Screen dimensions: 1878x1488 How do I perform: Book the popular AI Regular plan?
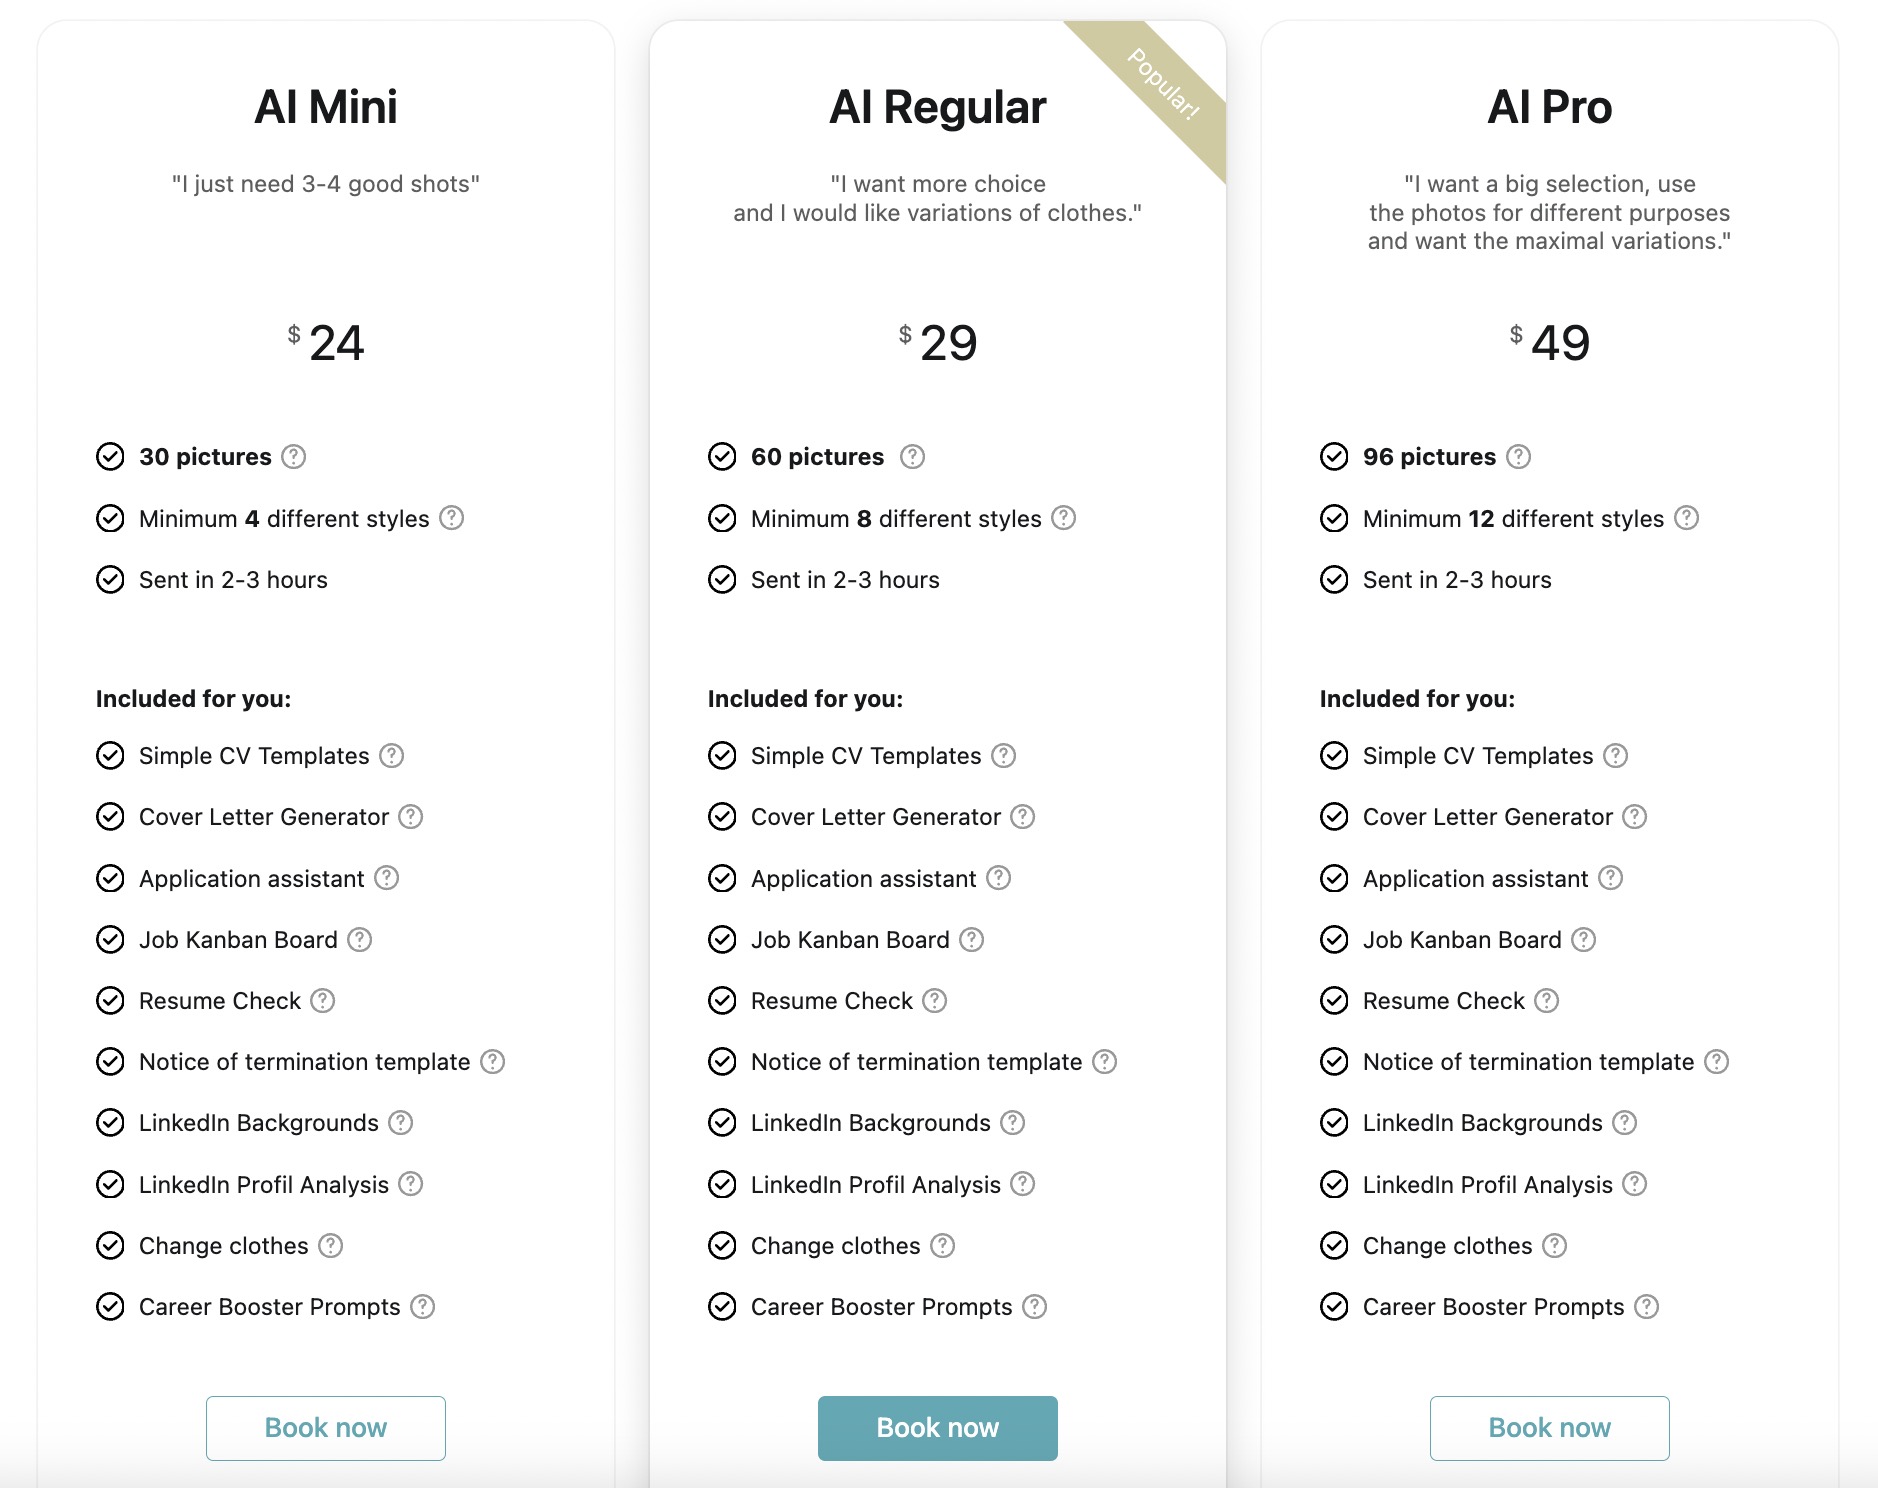[x=938, y=1428]
